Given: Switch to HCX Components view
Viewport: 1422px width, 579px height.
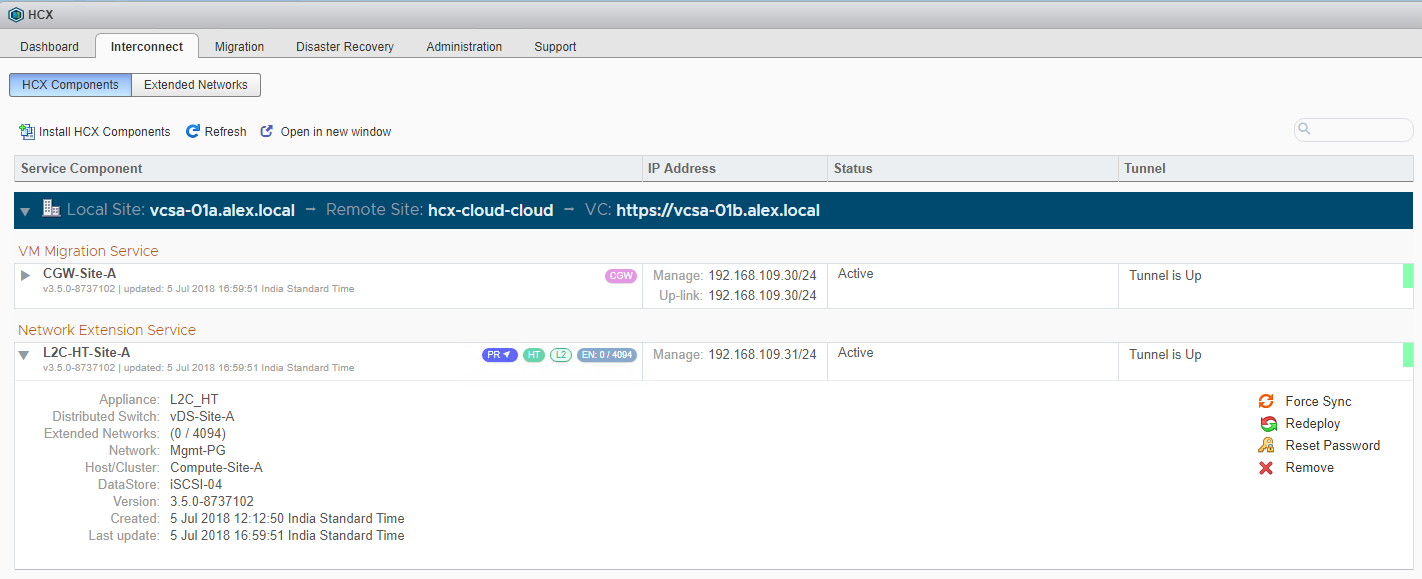Looking at the screenshot, I should tap(70, 85).
